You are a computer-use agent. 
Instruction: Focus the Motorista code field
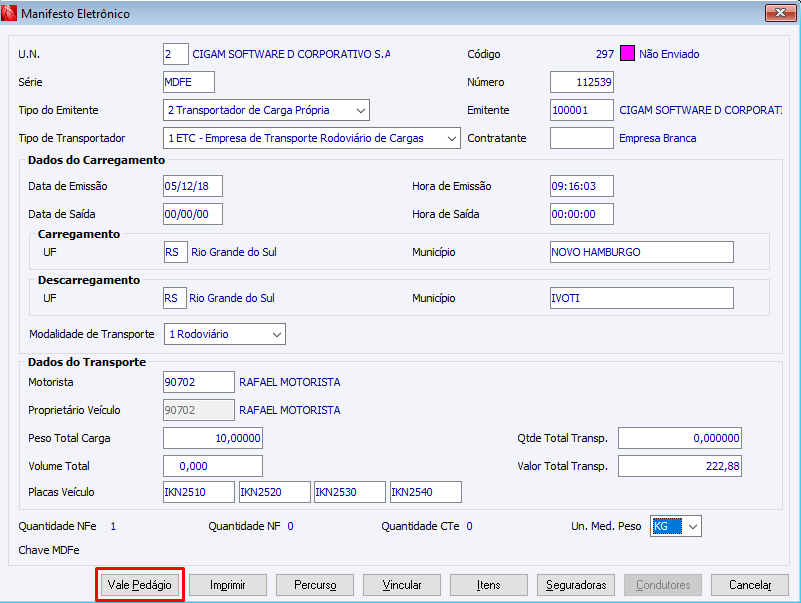[x=199, y=382]
